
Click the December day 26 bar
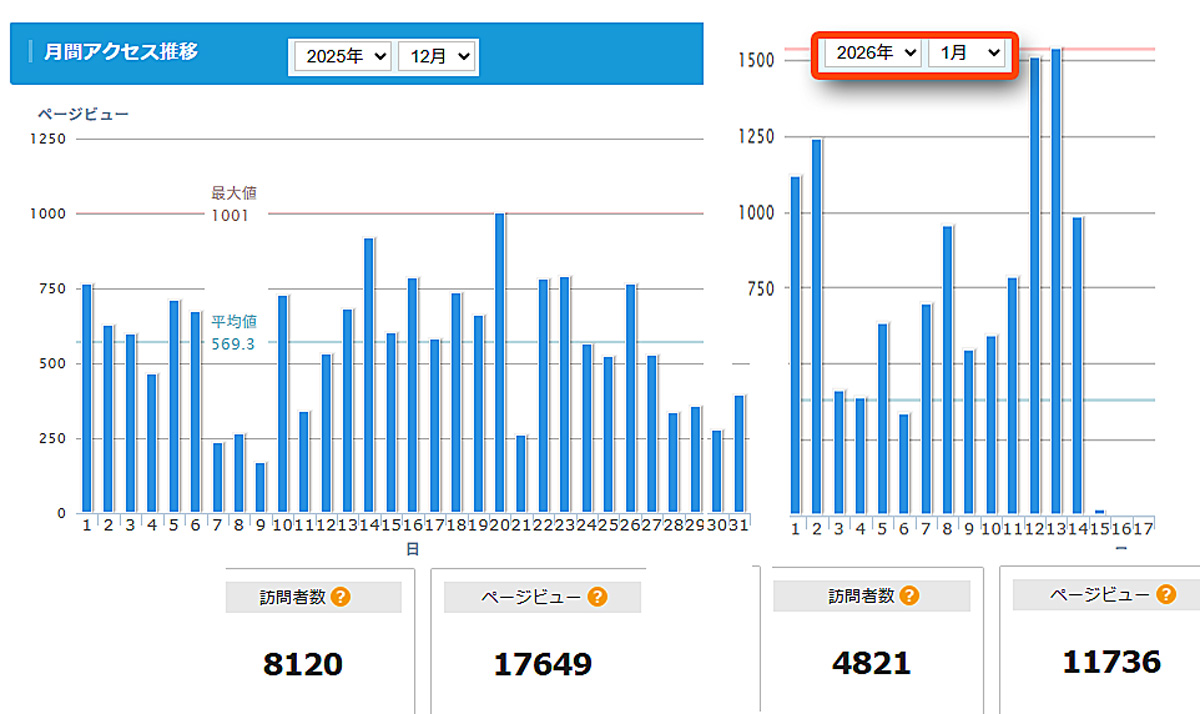pos(631,398)
